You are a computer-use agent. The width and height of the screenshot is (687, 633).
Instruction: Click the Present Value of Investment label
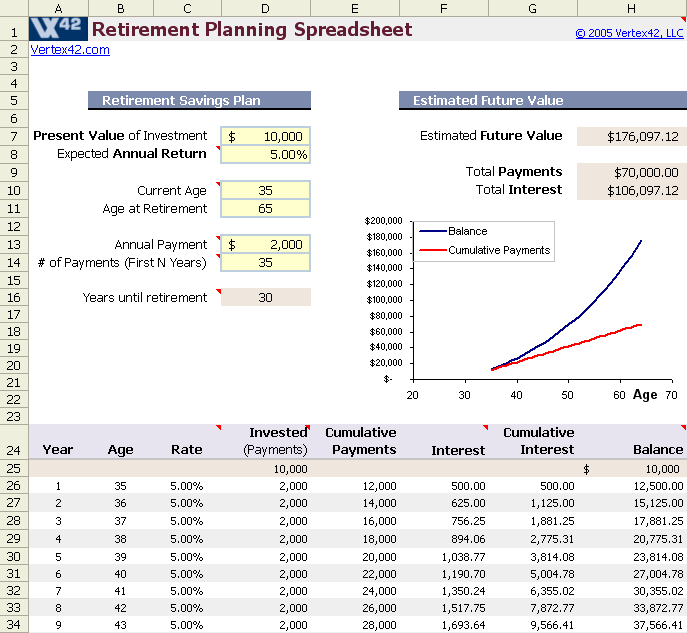click(x=120, y=136)
